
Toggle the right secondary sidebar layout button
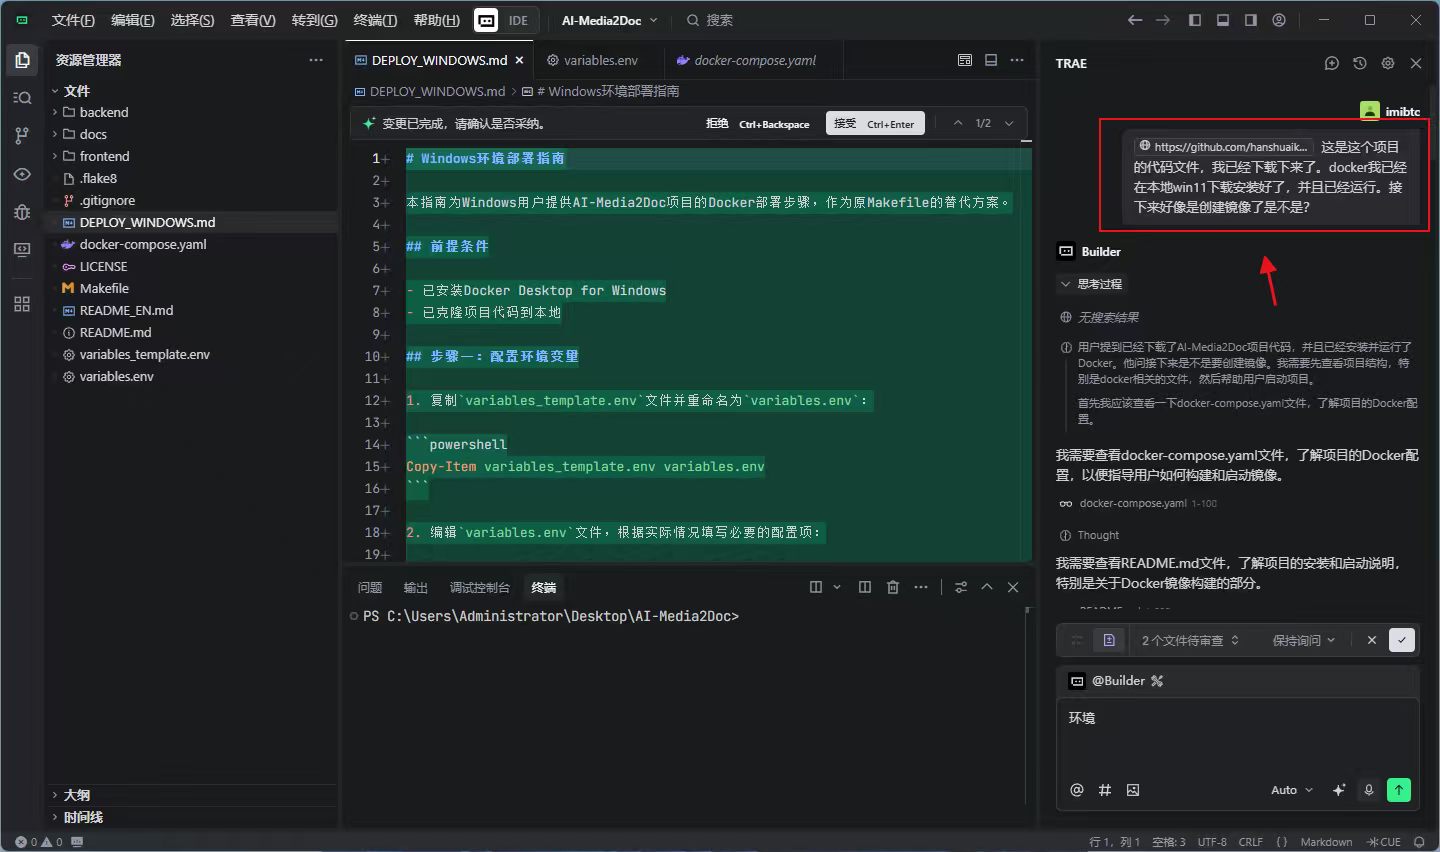[1250, 20]
